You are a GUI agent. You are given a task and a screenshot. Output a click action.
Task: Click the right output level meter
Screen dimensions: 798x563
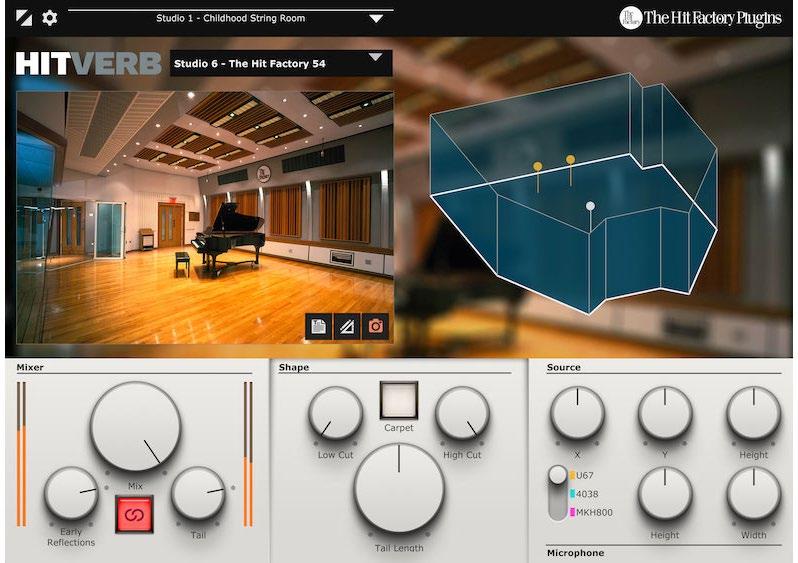coord(248,454)
